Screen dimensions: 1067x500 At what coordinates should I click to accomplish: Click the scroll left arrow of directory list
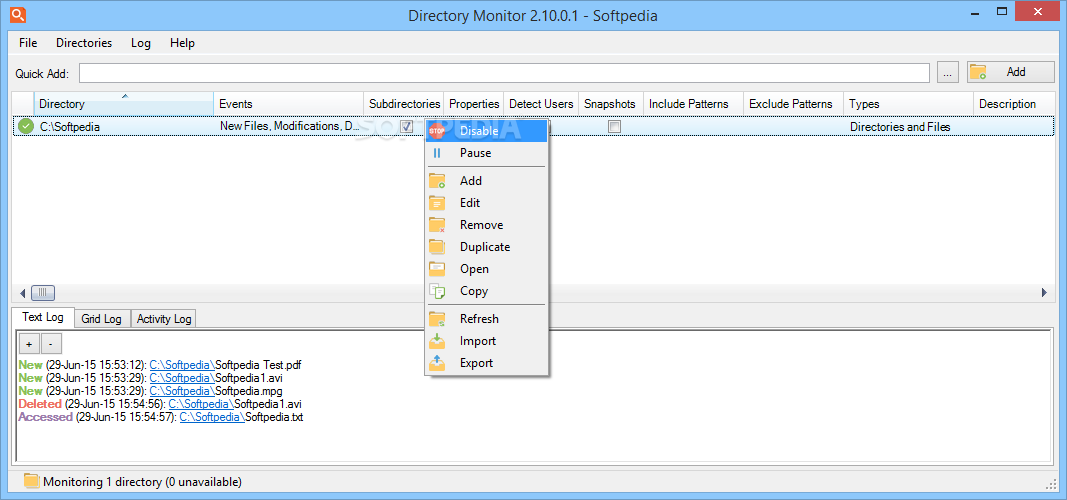click(x=22, y=293)
